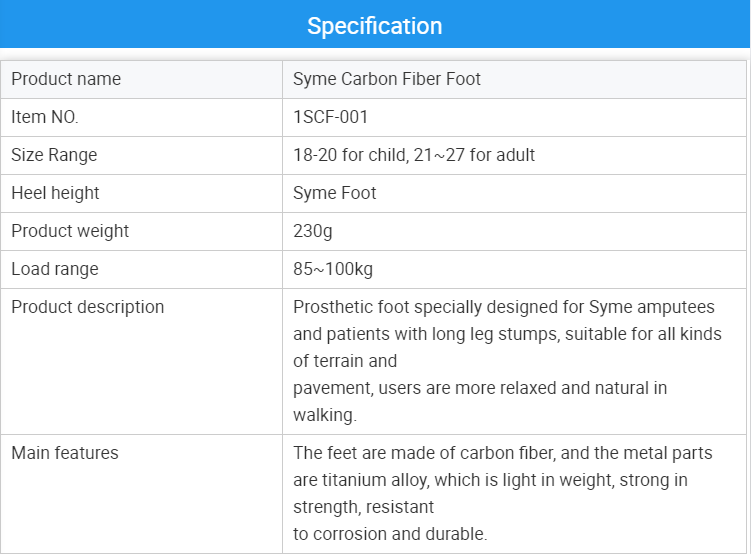The image size is (751, 554).
Task: Select the Main features label
Action: (x=65, y=453)
